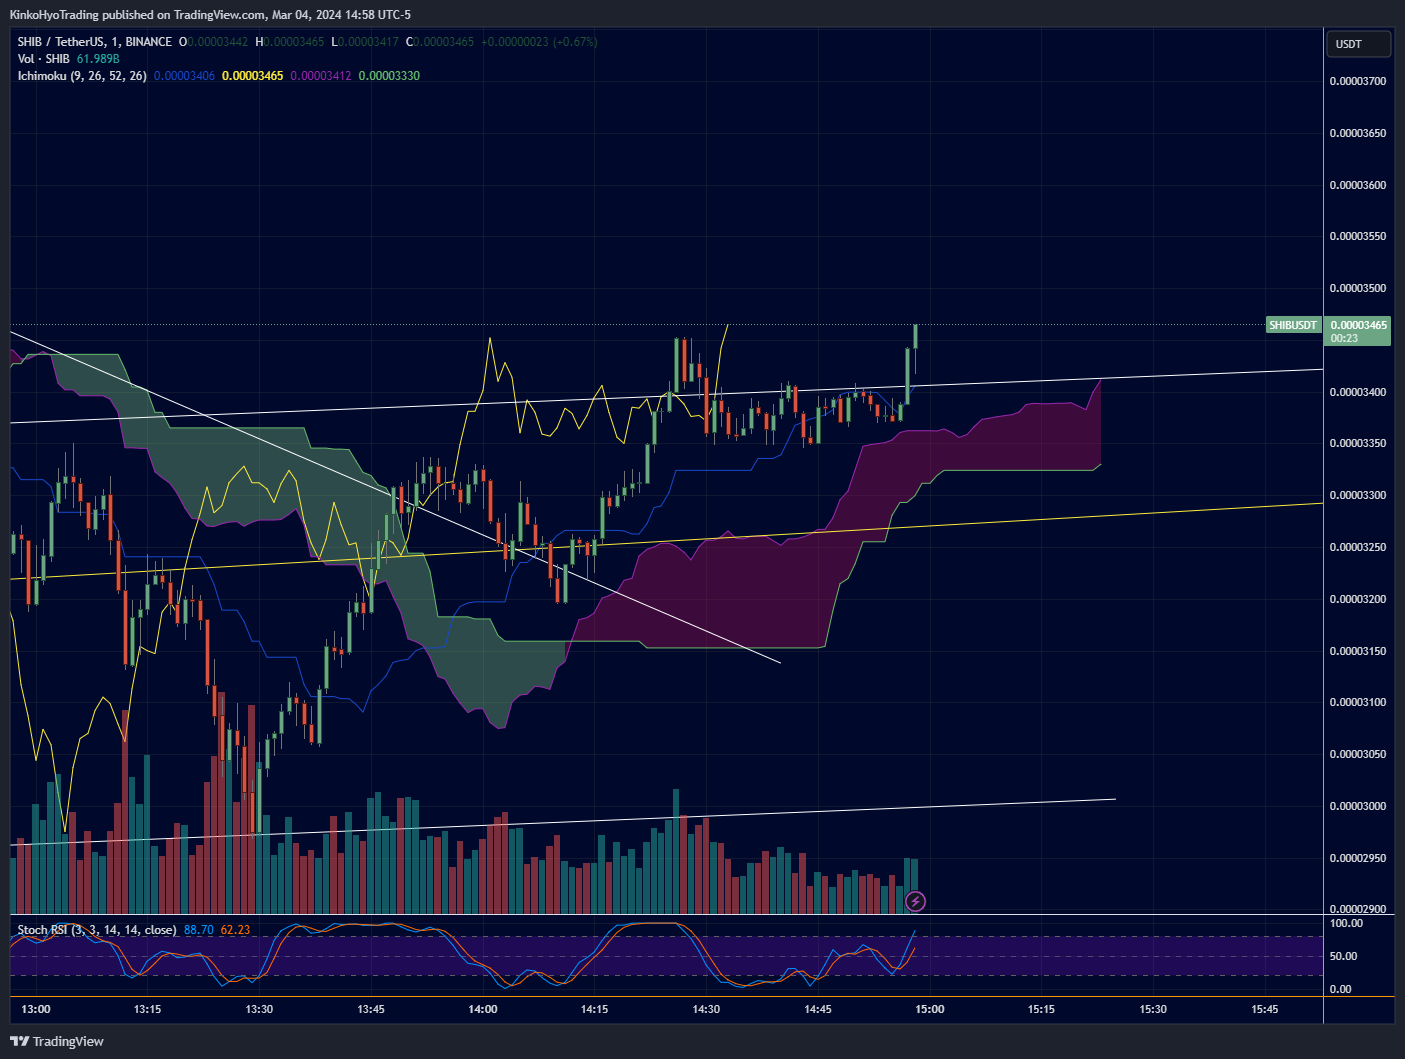Click price axis label 0.00003050
The height and width of the screenshot is (1059, 1405).
coord(1358,754)
